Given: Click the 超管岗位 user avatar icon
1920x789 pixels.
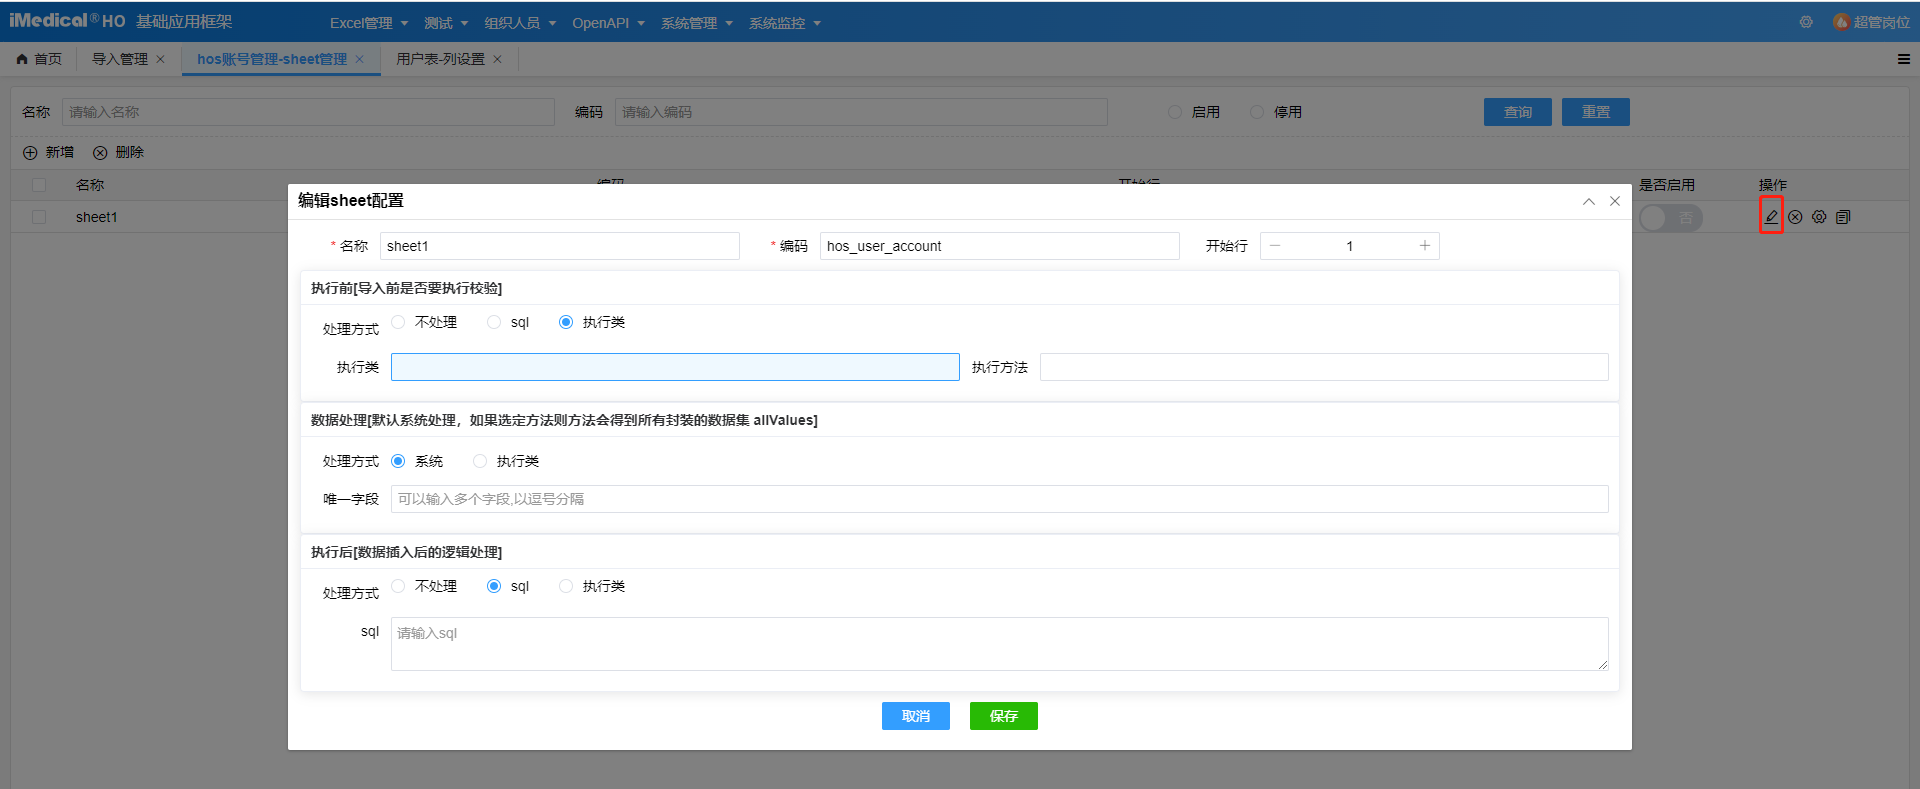Looking at the screenshot, I should pos(1841,22).
